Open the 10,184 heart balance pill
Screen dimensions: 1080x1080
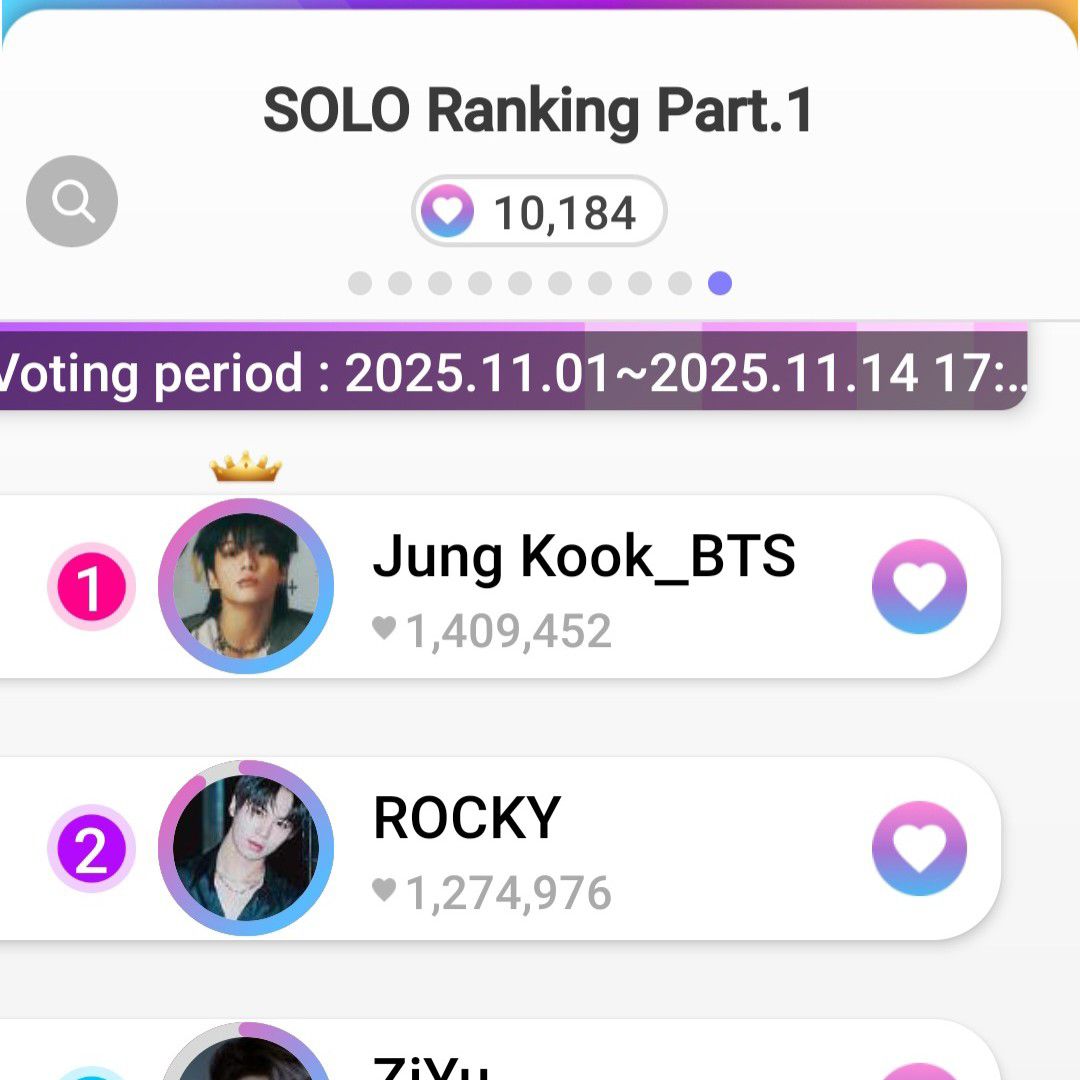coord(539,212)
